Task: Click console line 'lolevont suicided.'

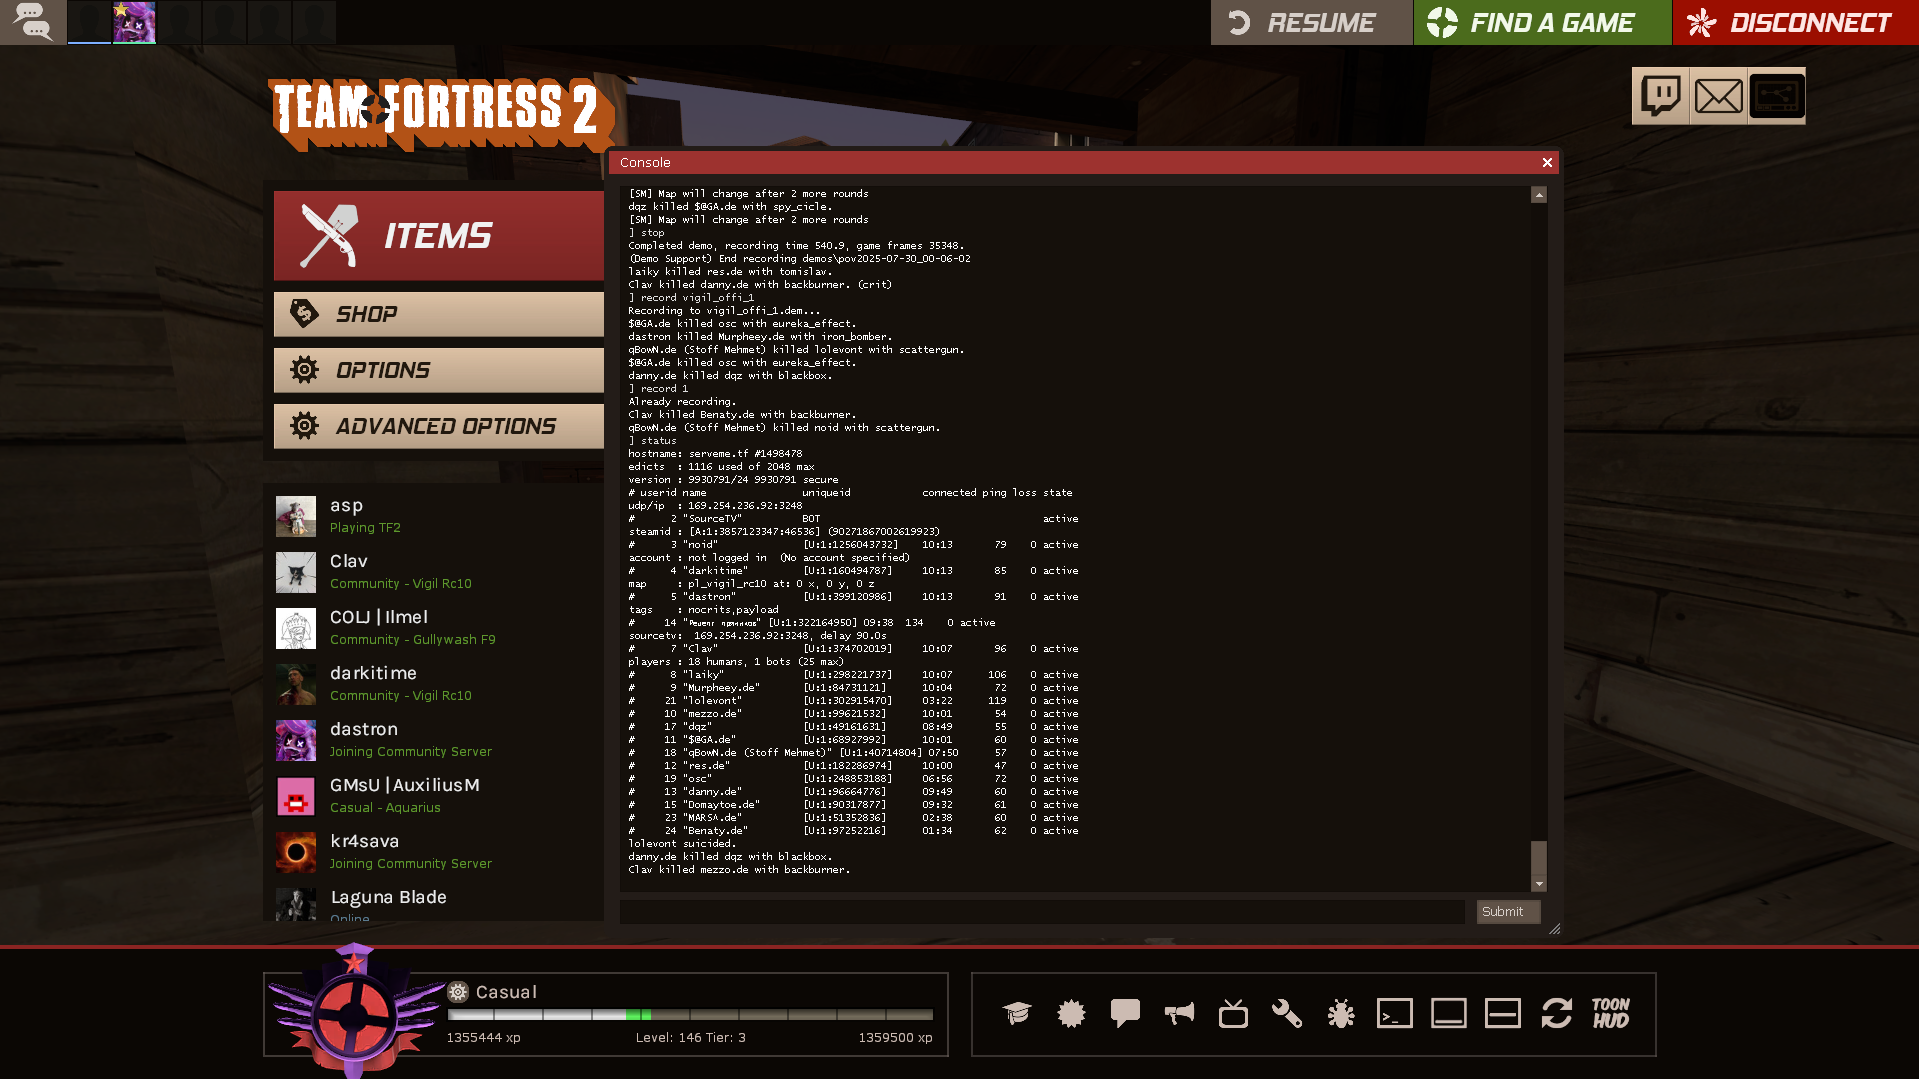Action: (682, 844)
